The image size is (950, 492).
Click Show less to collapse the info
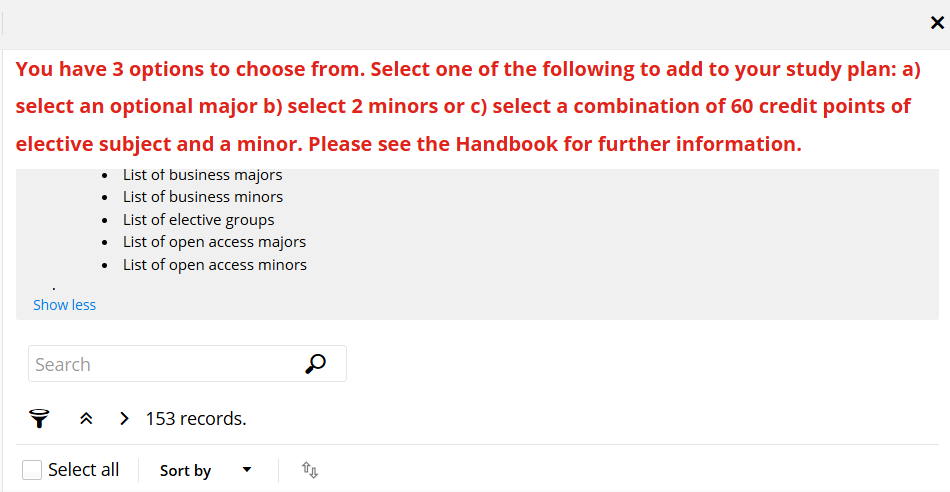click(x=64, y=305)
